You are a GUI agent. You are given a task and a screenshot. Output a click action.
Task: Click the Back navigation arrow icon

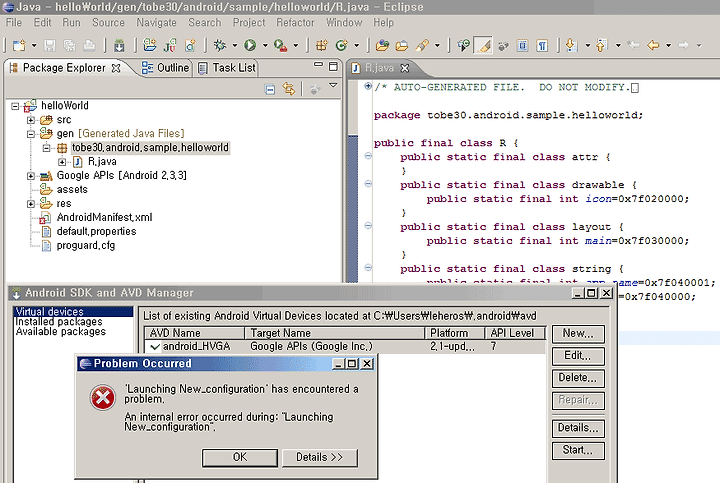coord(653,45)
